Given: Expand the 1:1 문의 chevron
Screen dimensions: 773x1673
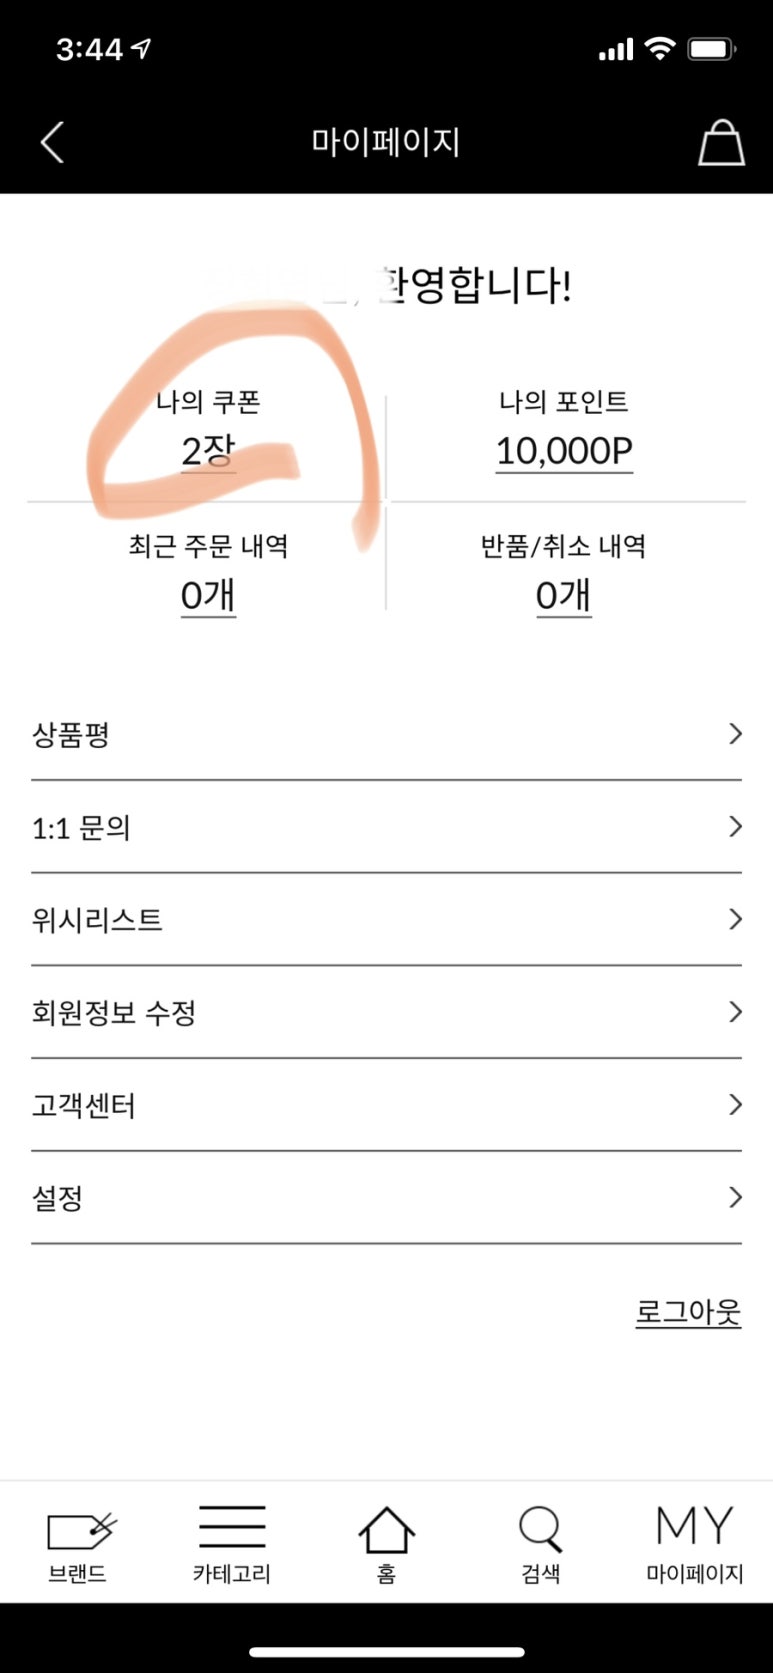Looking at the screenshot, I should (735, 827).
